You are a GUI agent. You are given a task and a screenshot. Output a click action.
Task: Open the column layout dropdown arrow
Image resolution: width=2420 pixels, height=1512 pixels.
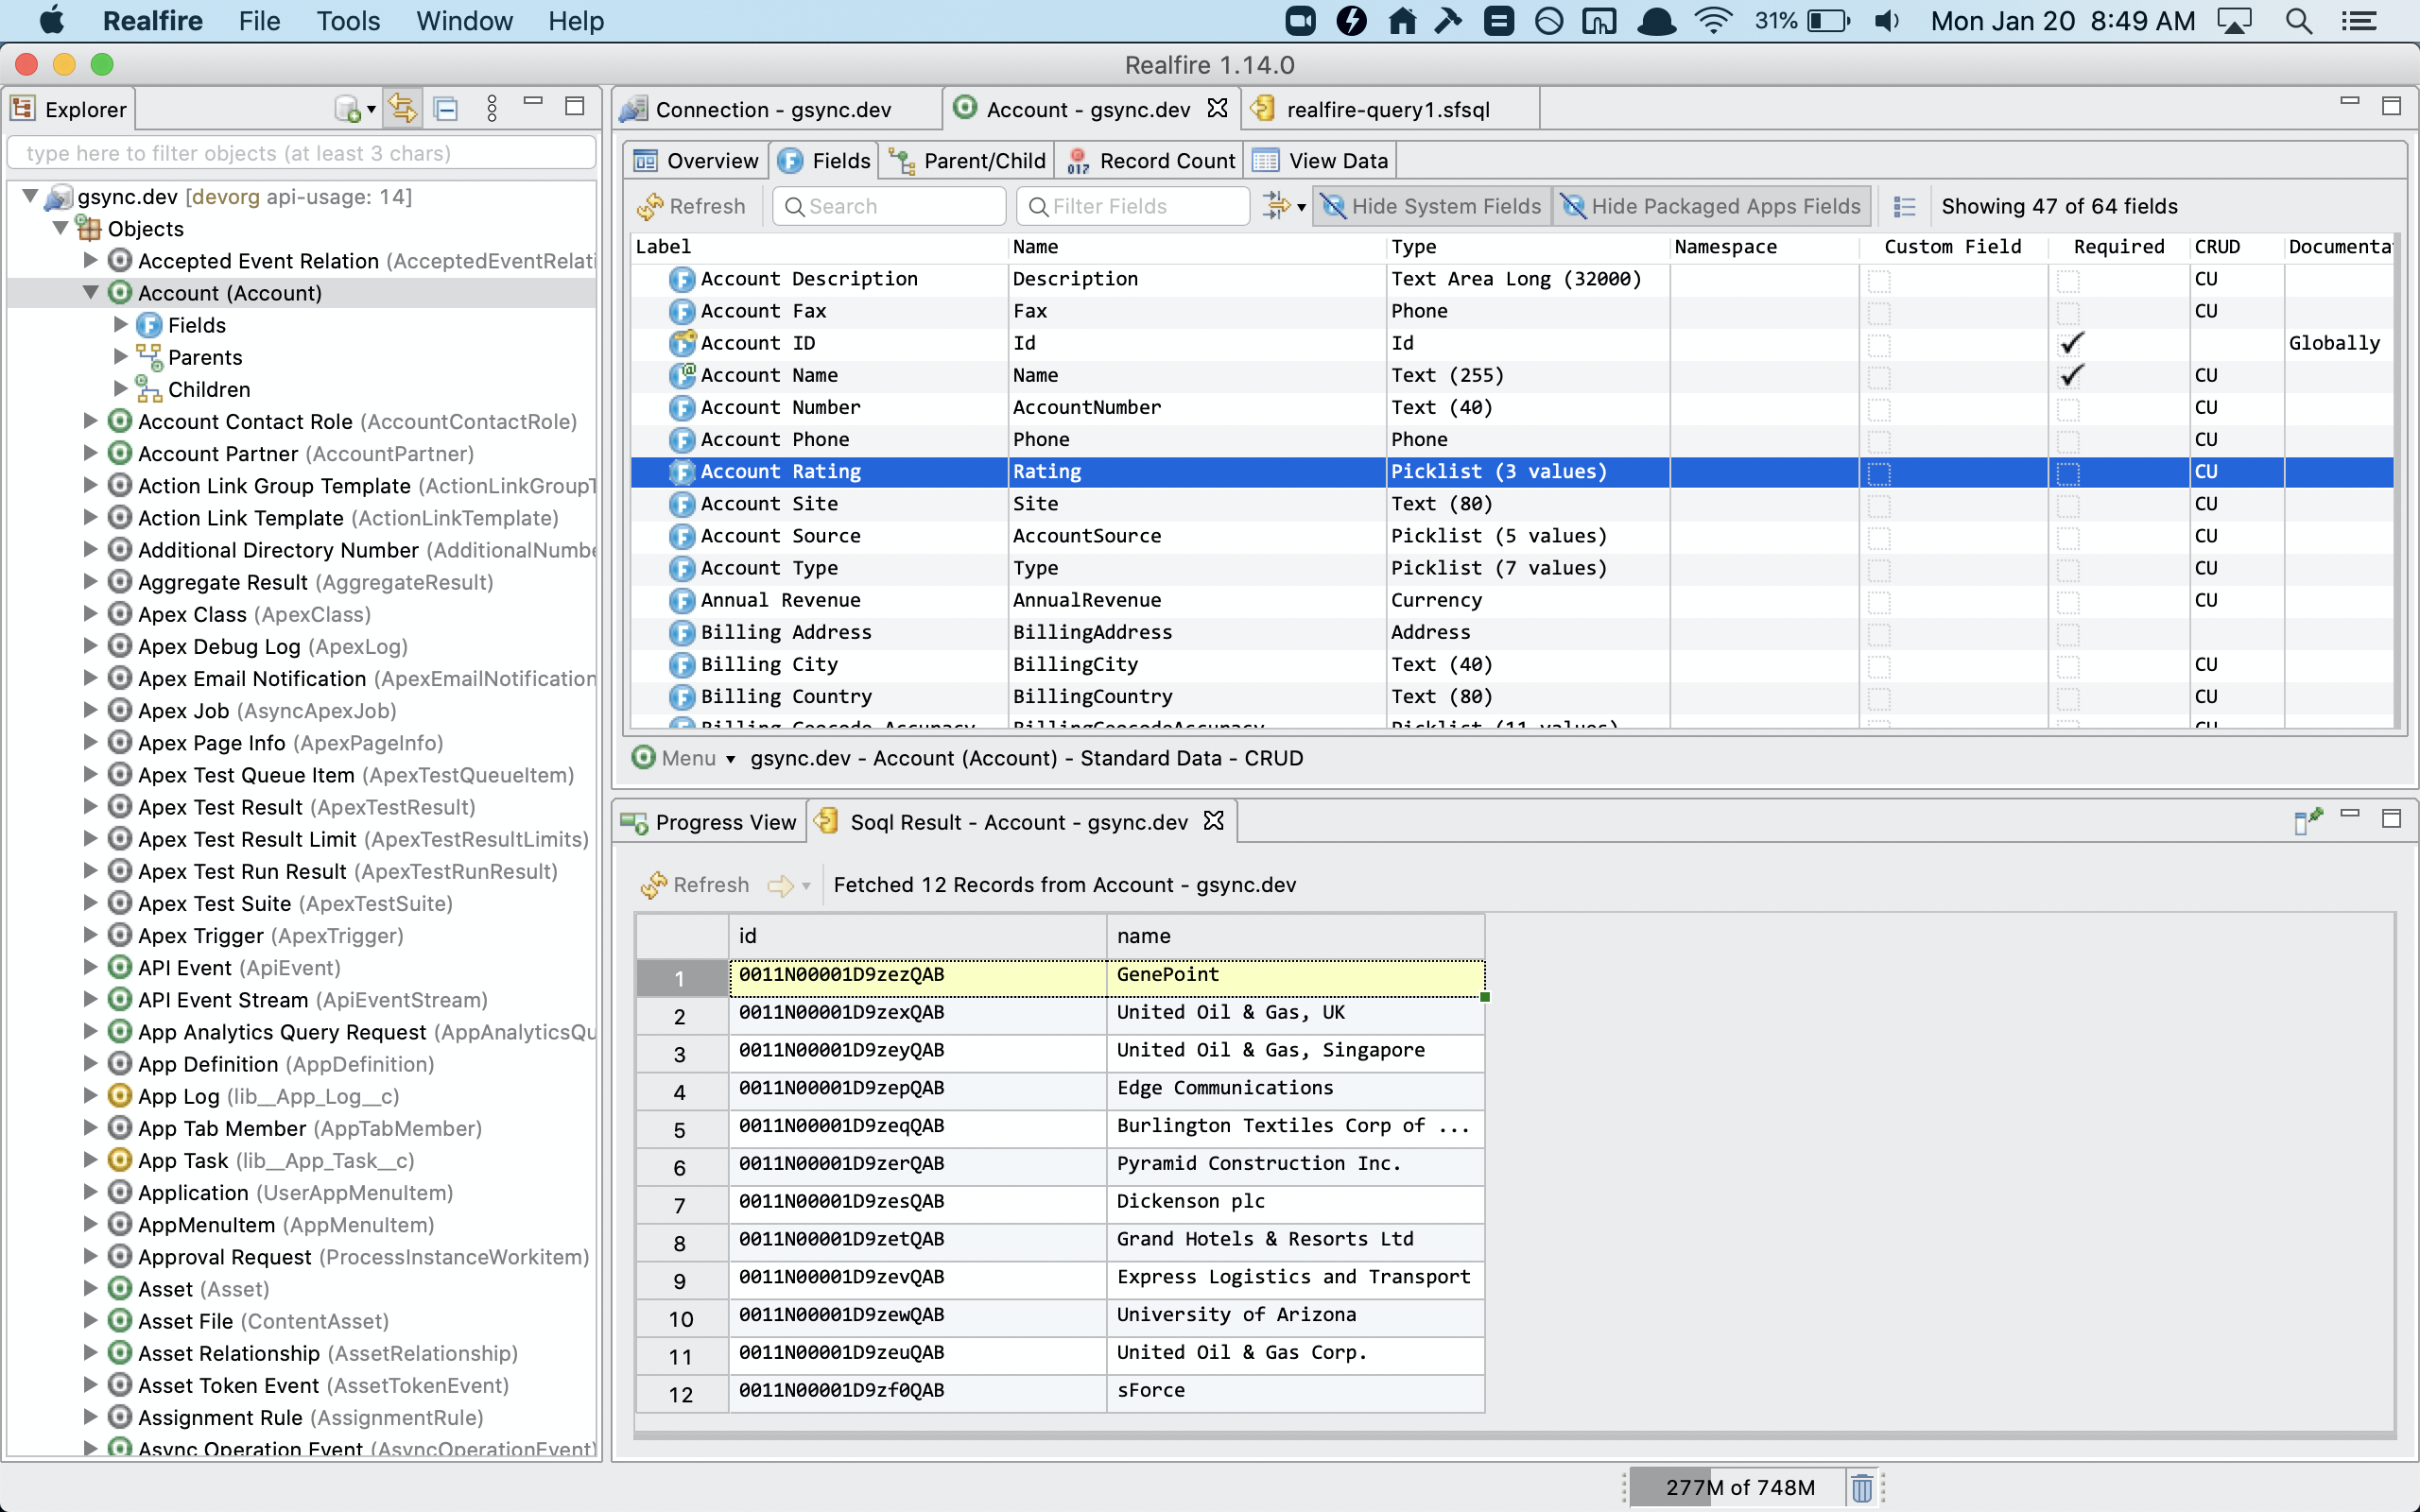[1301, 207]
